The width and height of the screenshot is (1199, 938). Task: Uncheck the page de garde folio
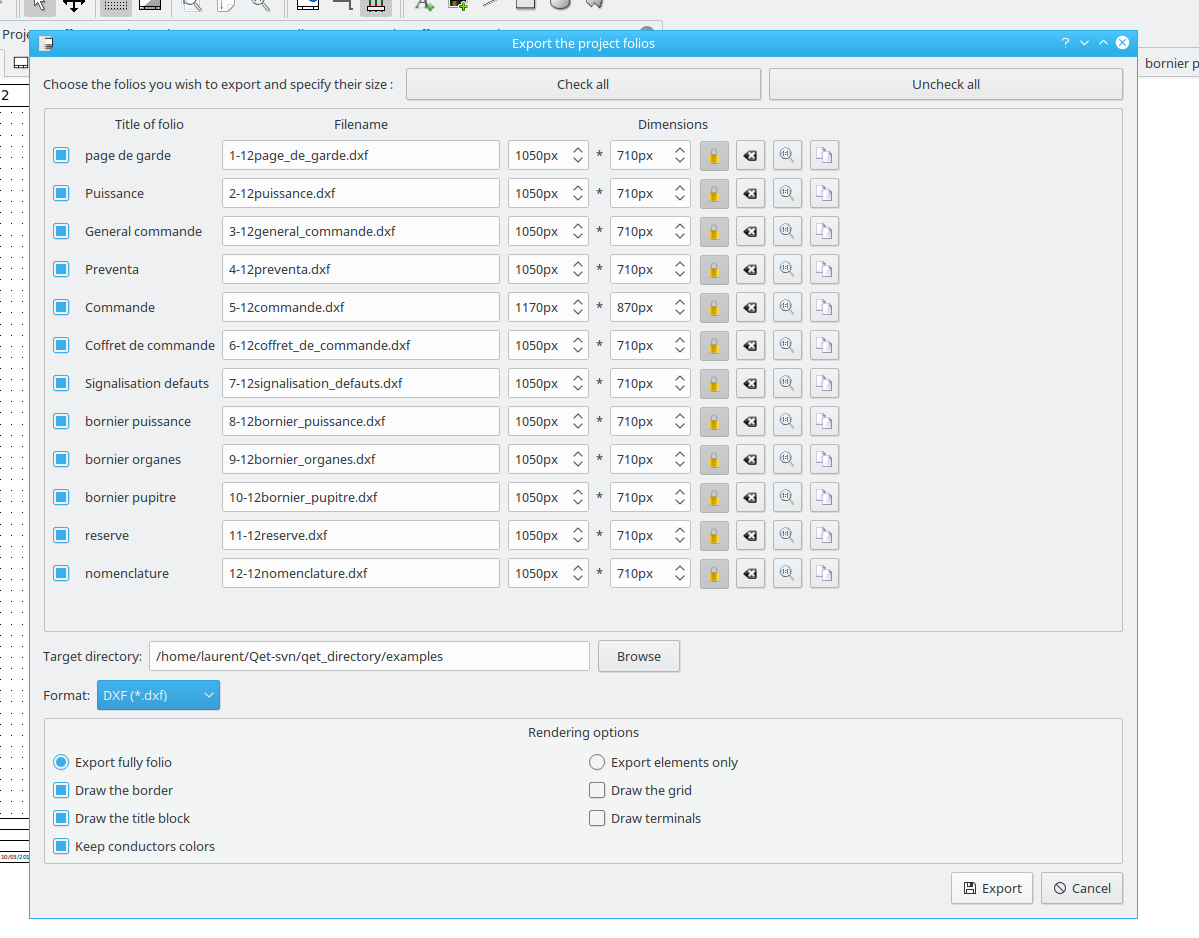(61, 155)
